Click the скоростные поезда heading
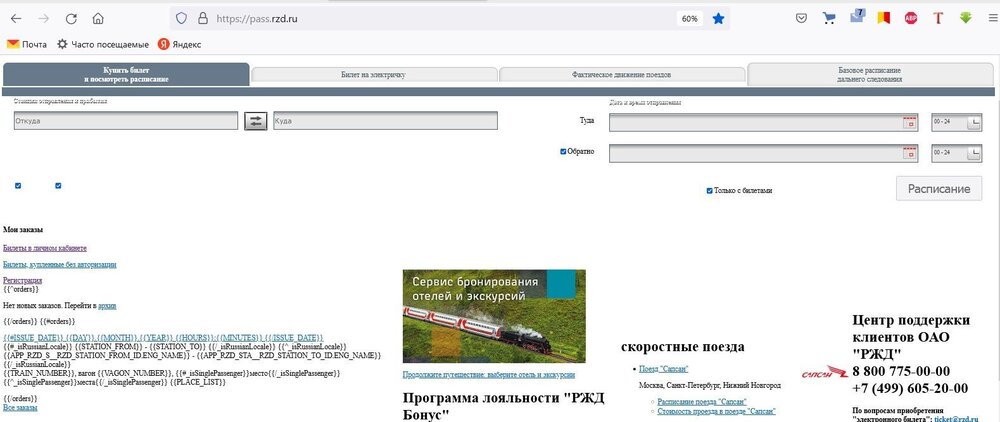Image resolution: width=1000 pixels, height=422 pixels. [x=682, y=347]
